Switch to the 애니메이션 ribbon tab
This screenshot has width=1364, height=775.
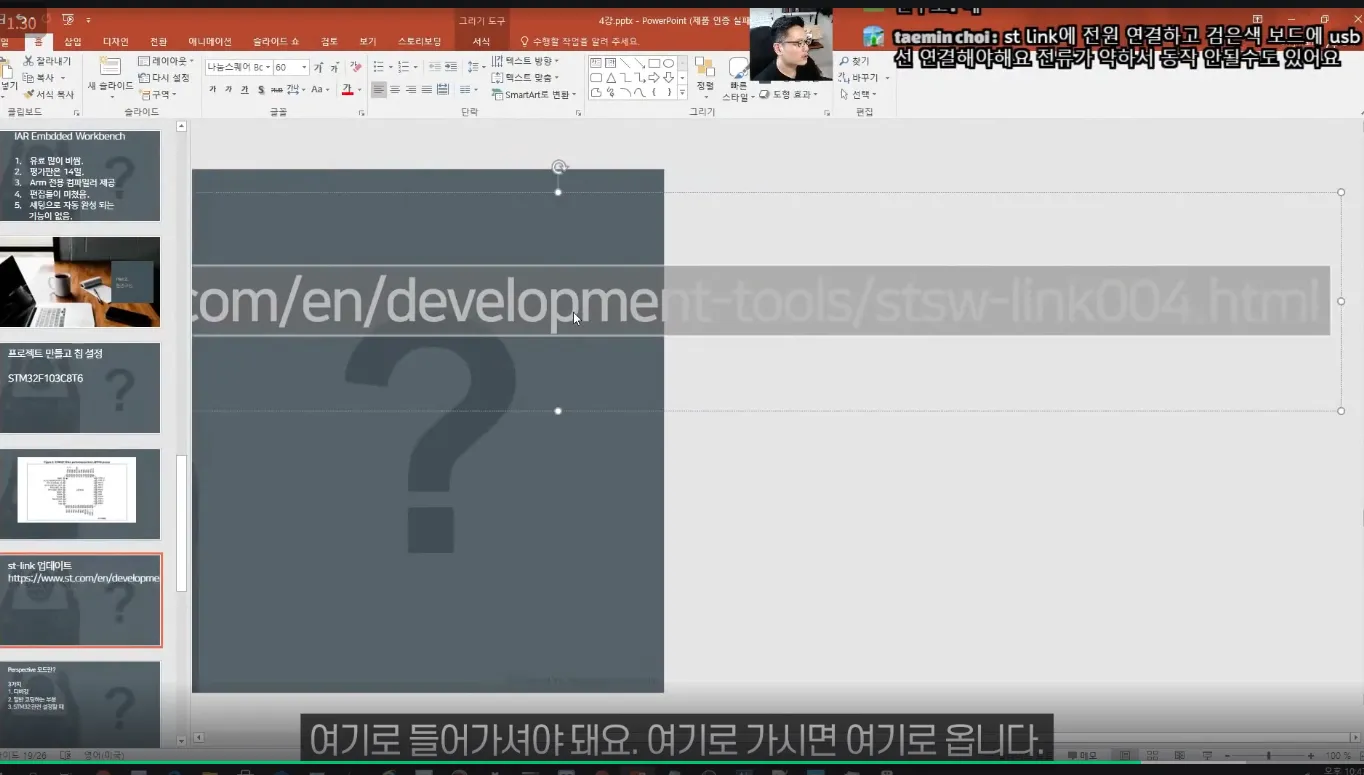[x=210, y=41]
